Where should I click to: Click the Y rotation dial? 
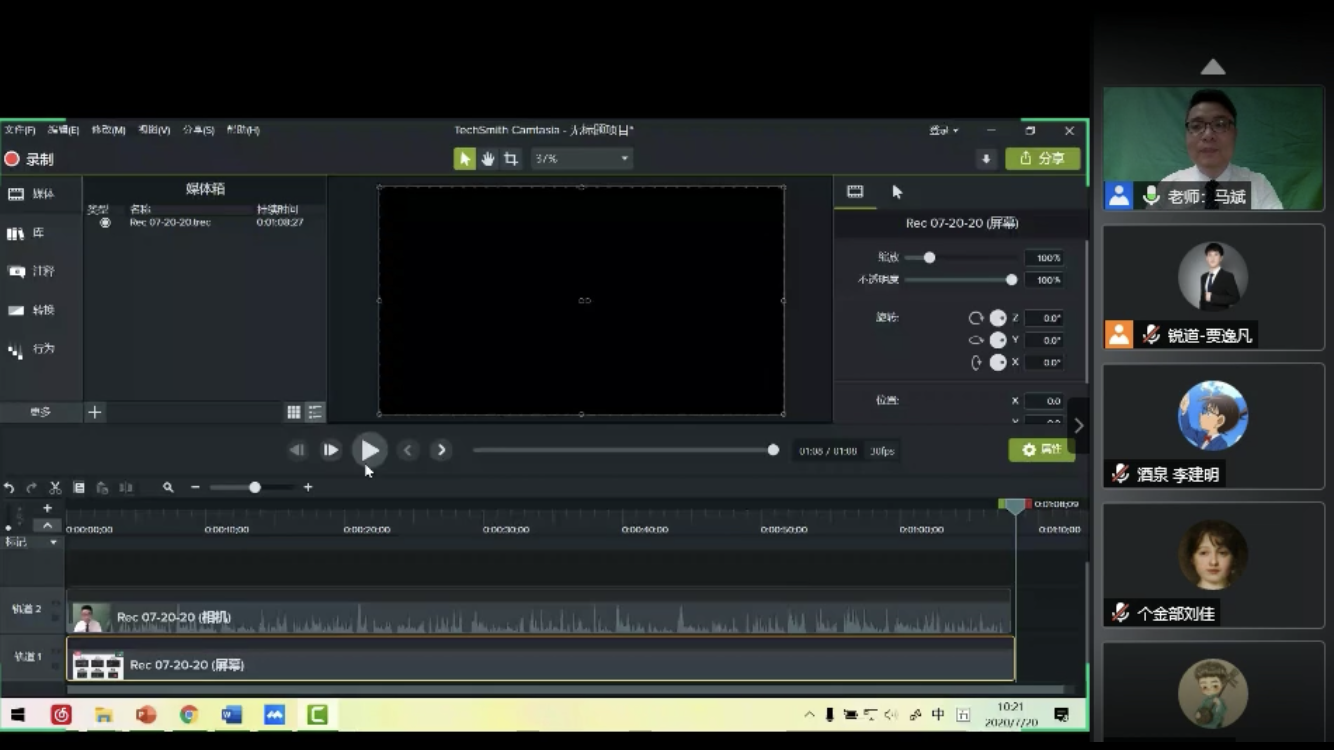coord(998,340)
